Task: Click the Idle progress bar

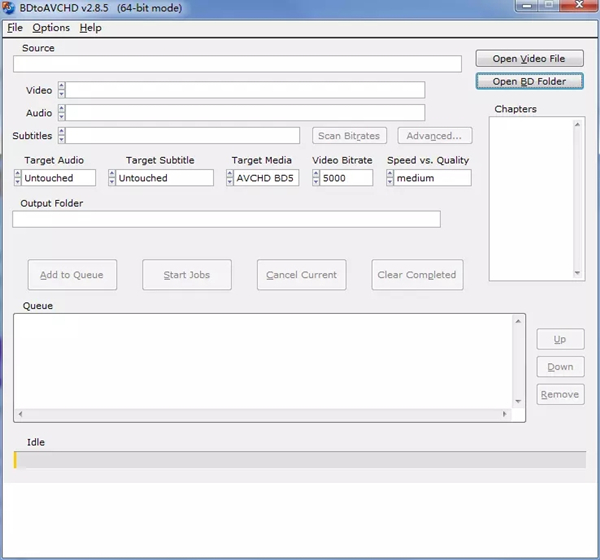Action: pyautogui.click(x=300, y=460)
